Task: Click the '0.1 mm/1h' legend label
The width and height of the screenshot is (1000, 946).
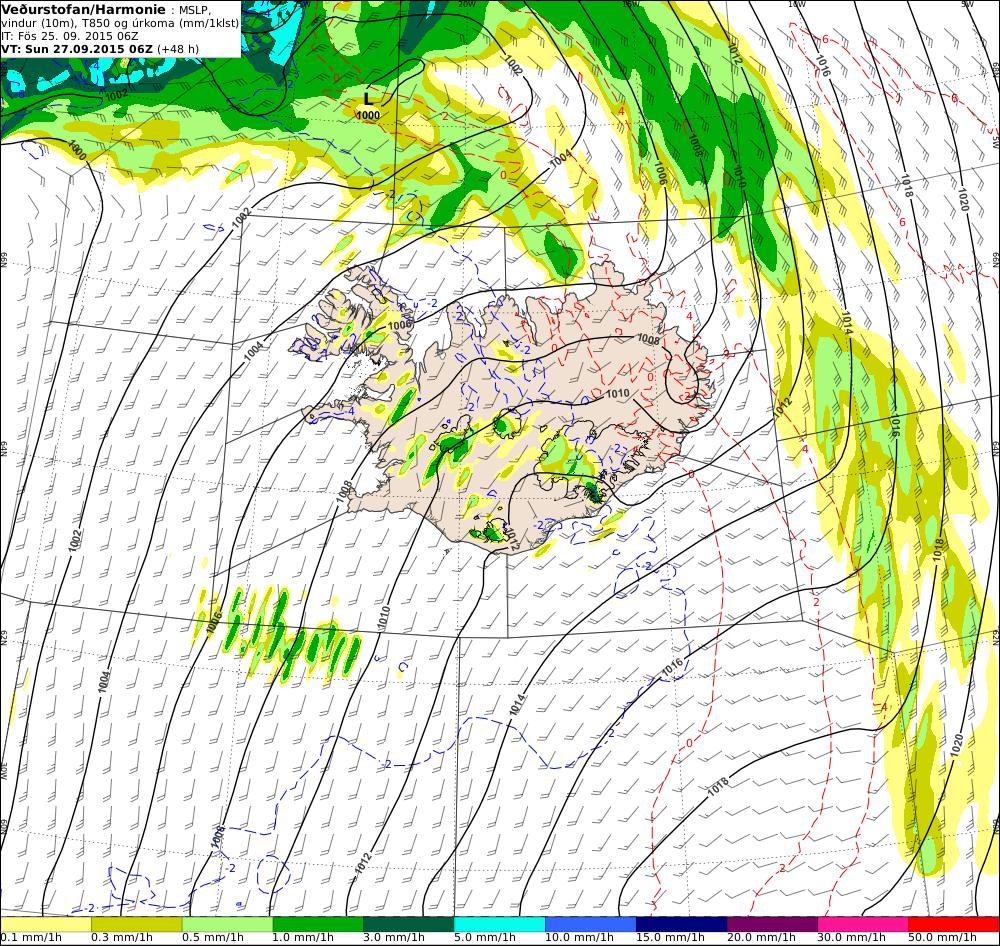Action: [x=31, y=938]
